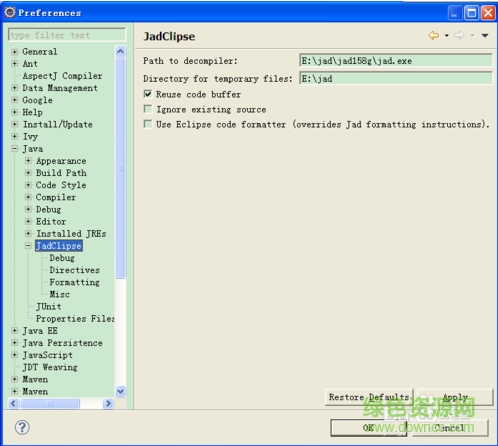
Task: Expand the General tree node
Action: pos(14,52)
